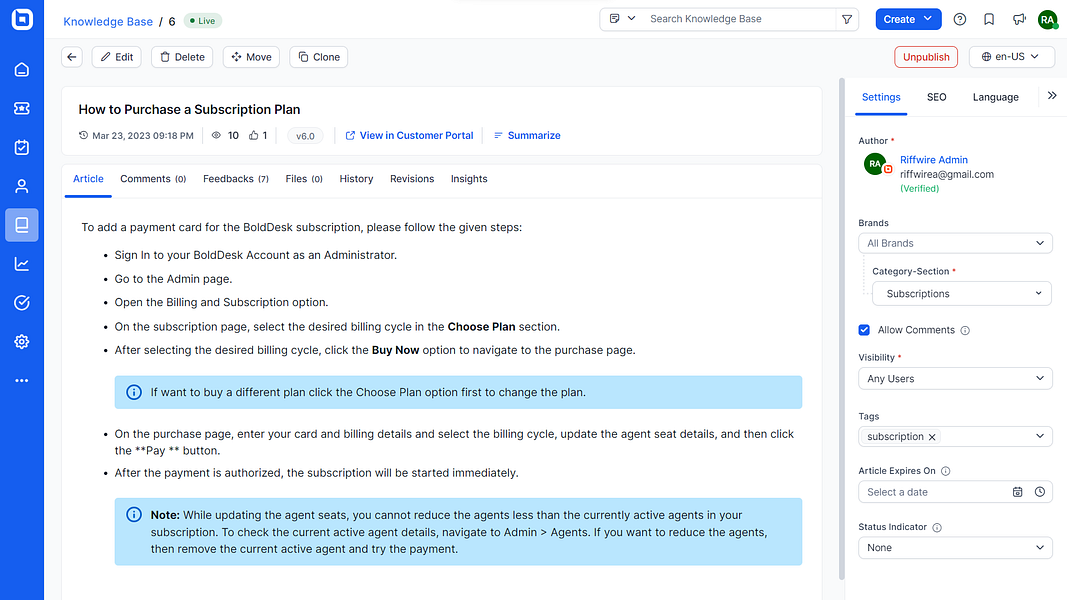Open the RA user profile avatar
This screenshot has width=1067, height=600.
(x=1047, y=20)
